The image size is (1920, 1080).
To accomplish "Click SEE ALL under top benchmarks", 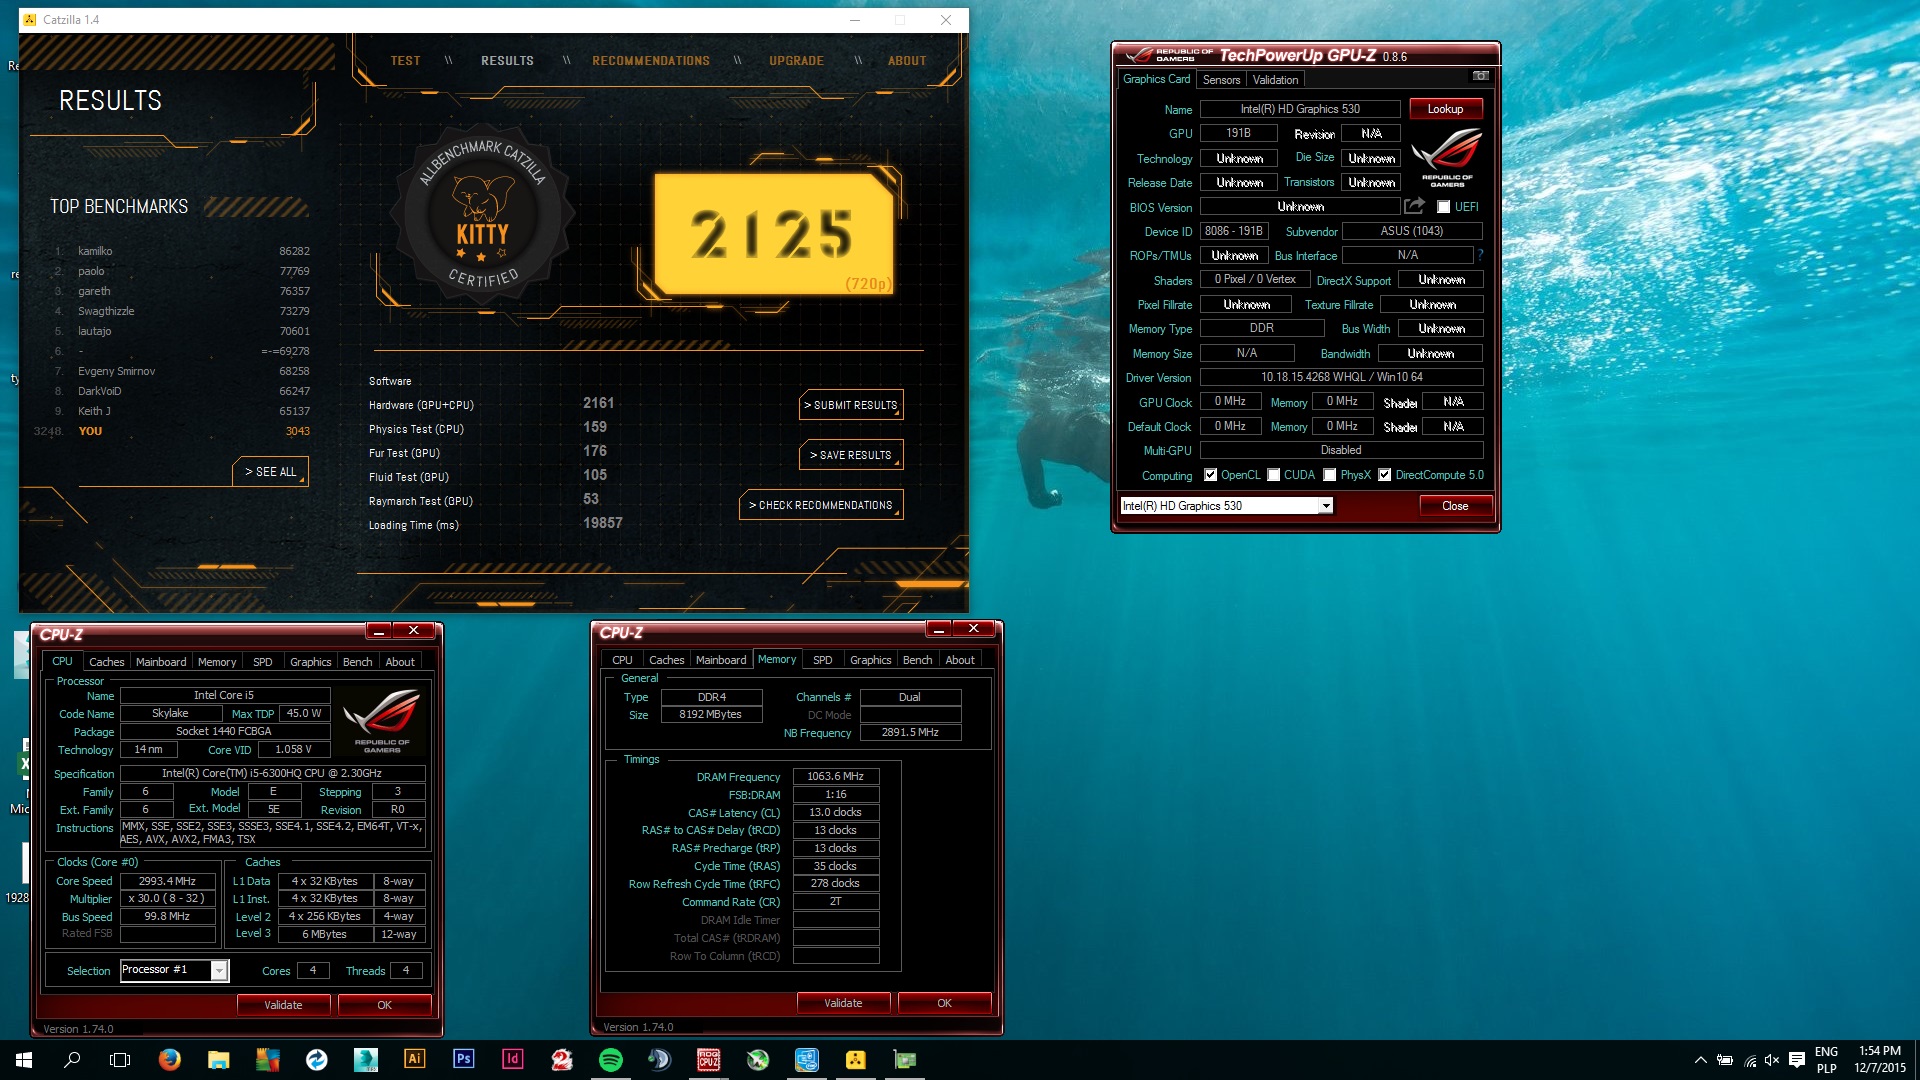I will tap(270, 472).
